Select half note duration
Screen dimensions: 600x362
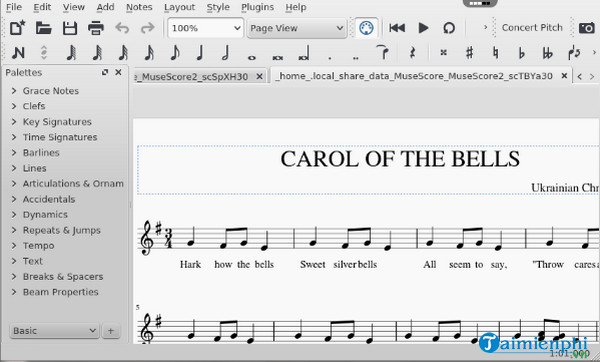click(x=225, y=53)
